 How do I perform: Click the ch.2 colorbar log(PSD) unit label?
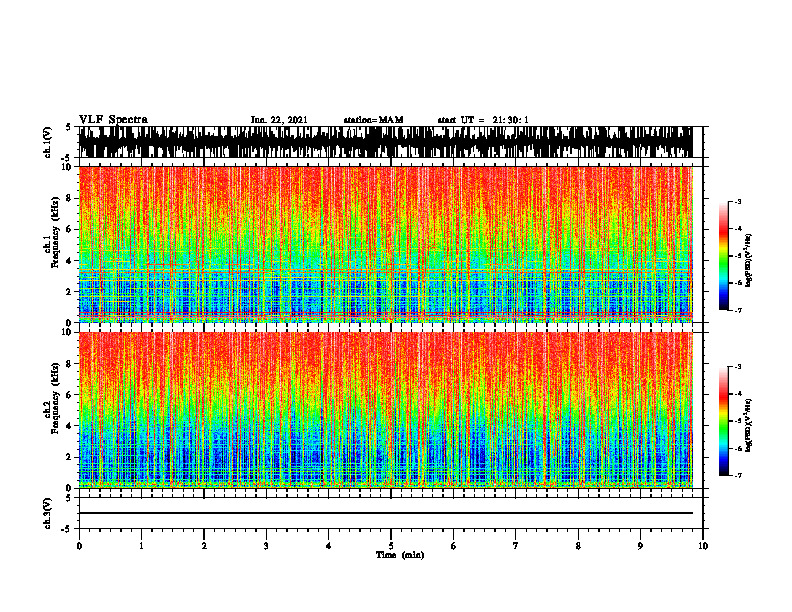pyautogui.click(x=749, y=425)
